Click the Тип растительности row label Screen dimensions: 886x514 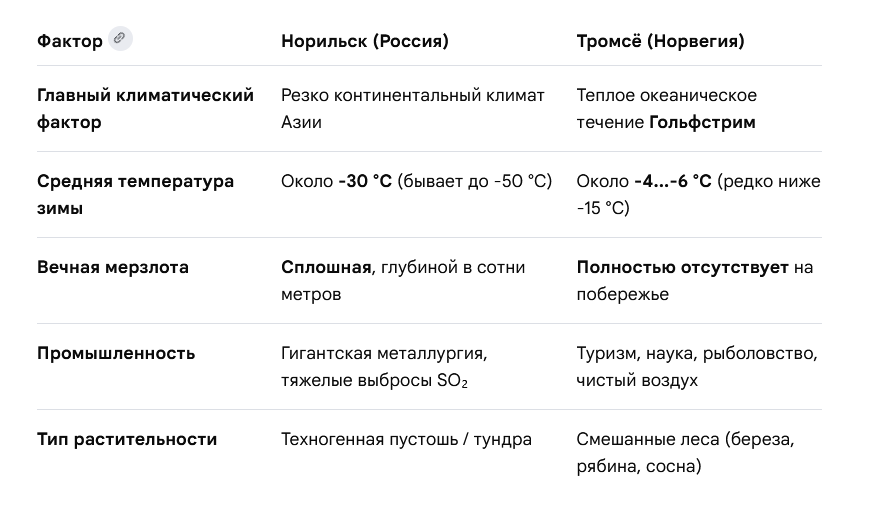(127, 439)
